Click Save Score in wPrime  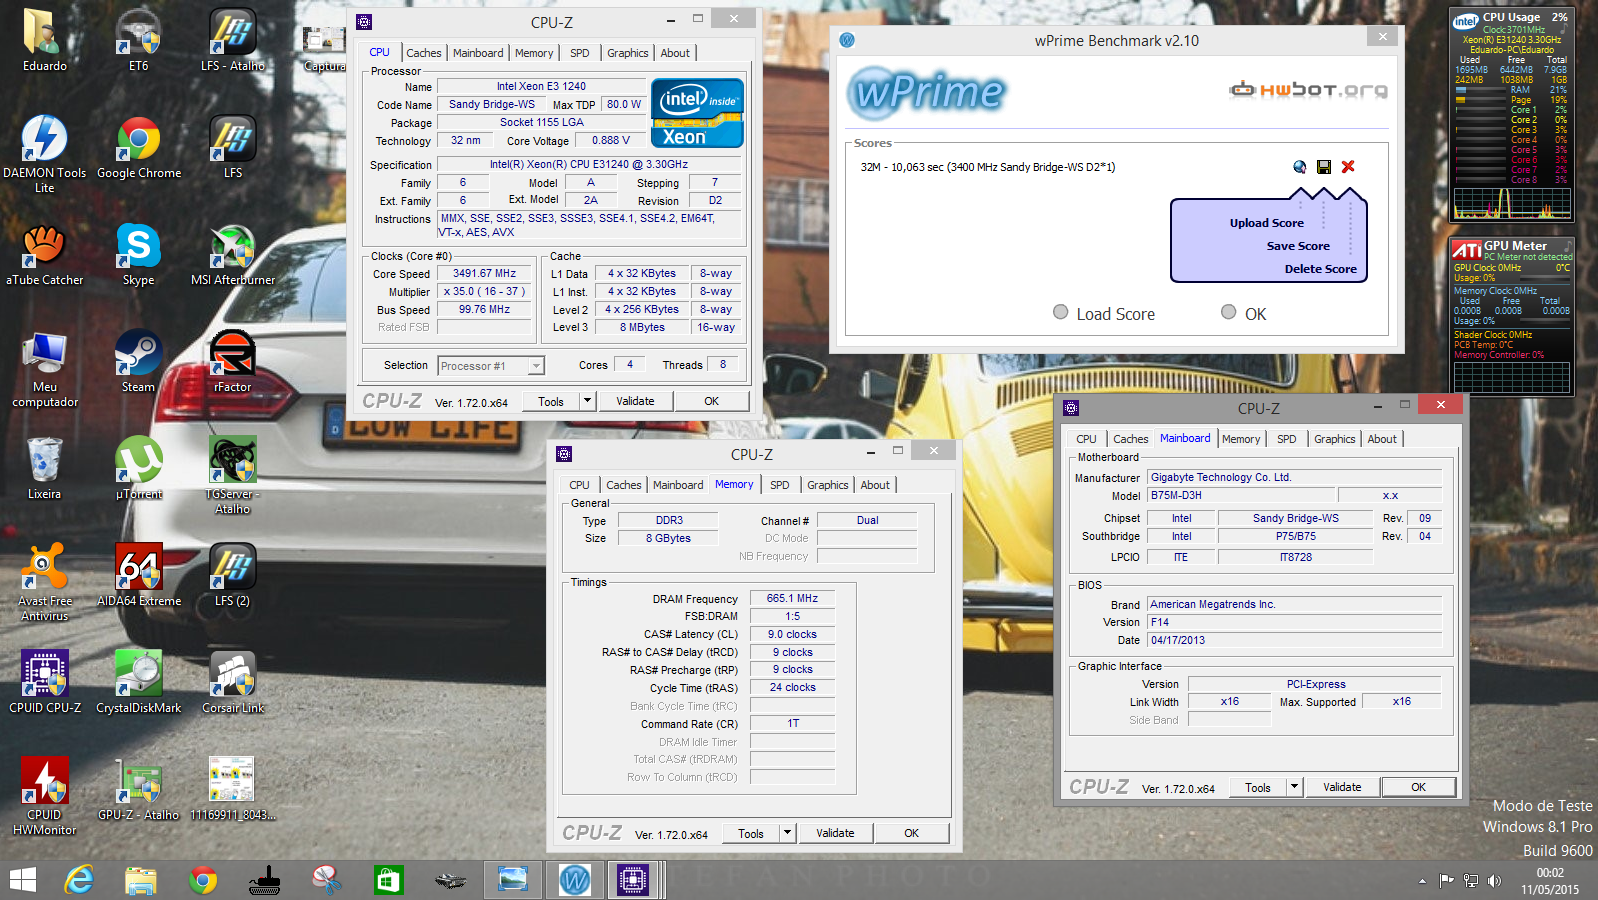(x=1298, y=246)
